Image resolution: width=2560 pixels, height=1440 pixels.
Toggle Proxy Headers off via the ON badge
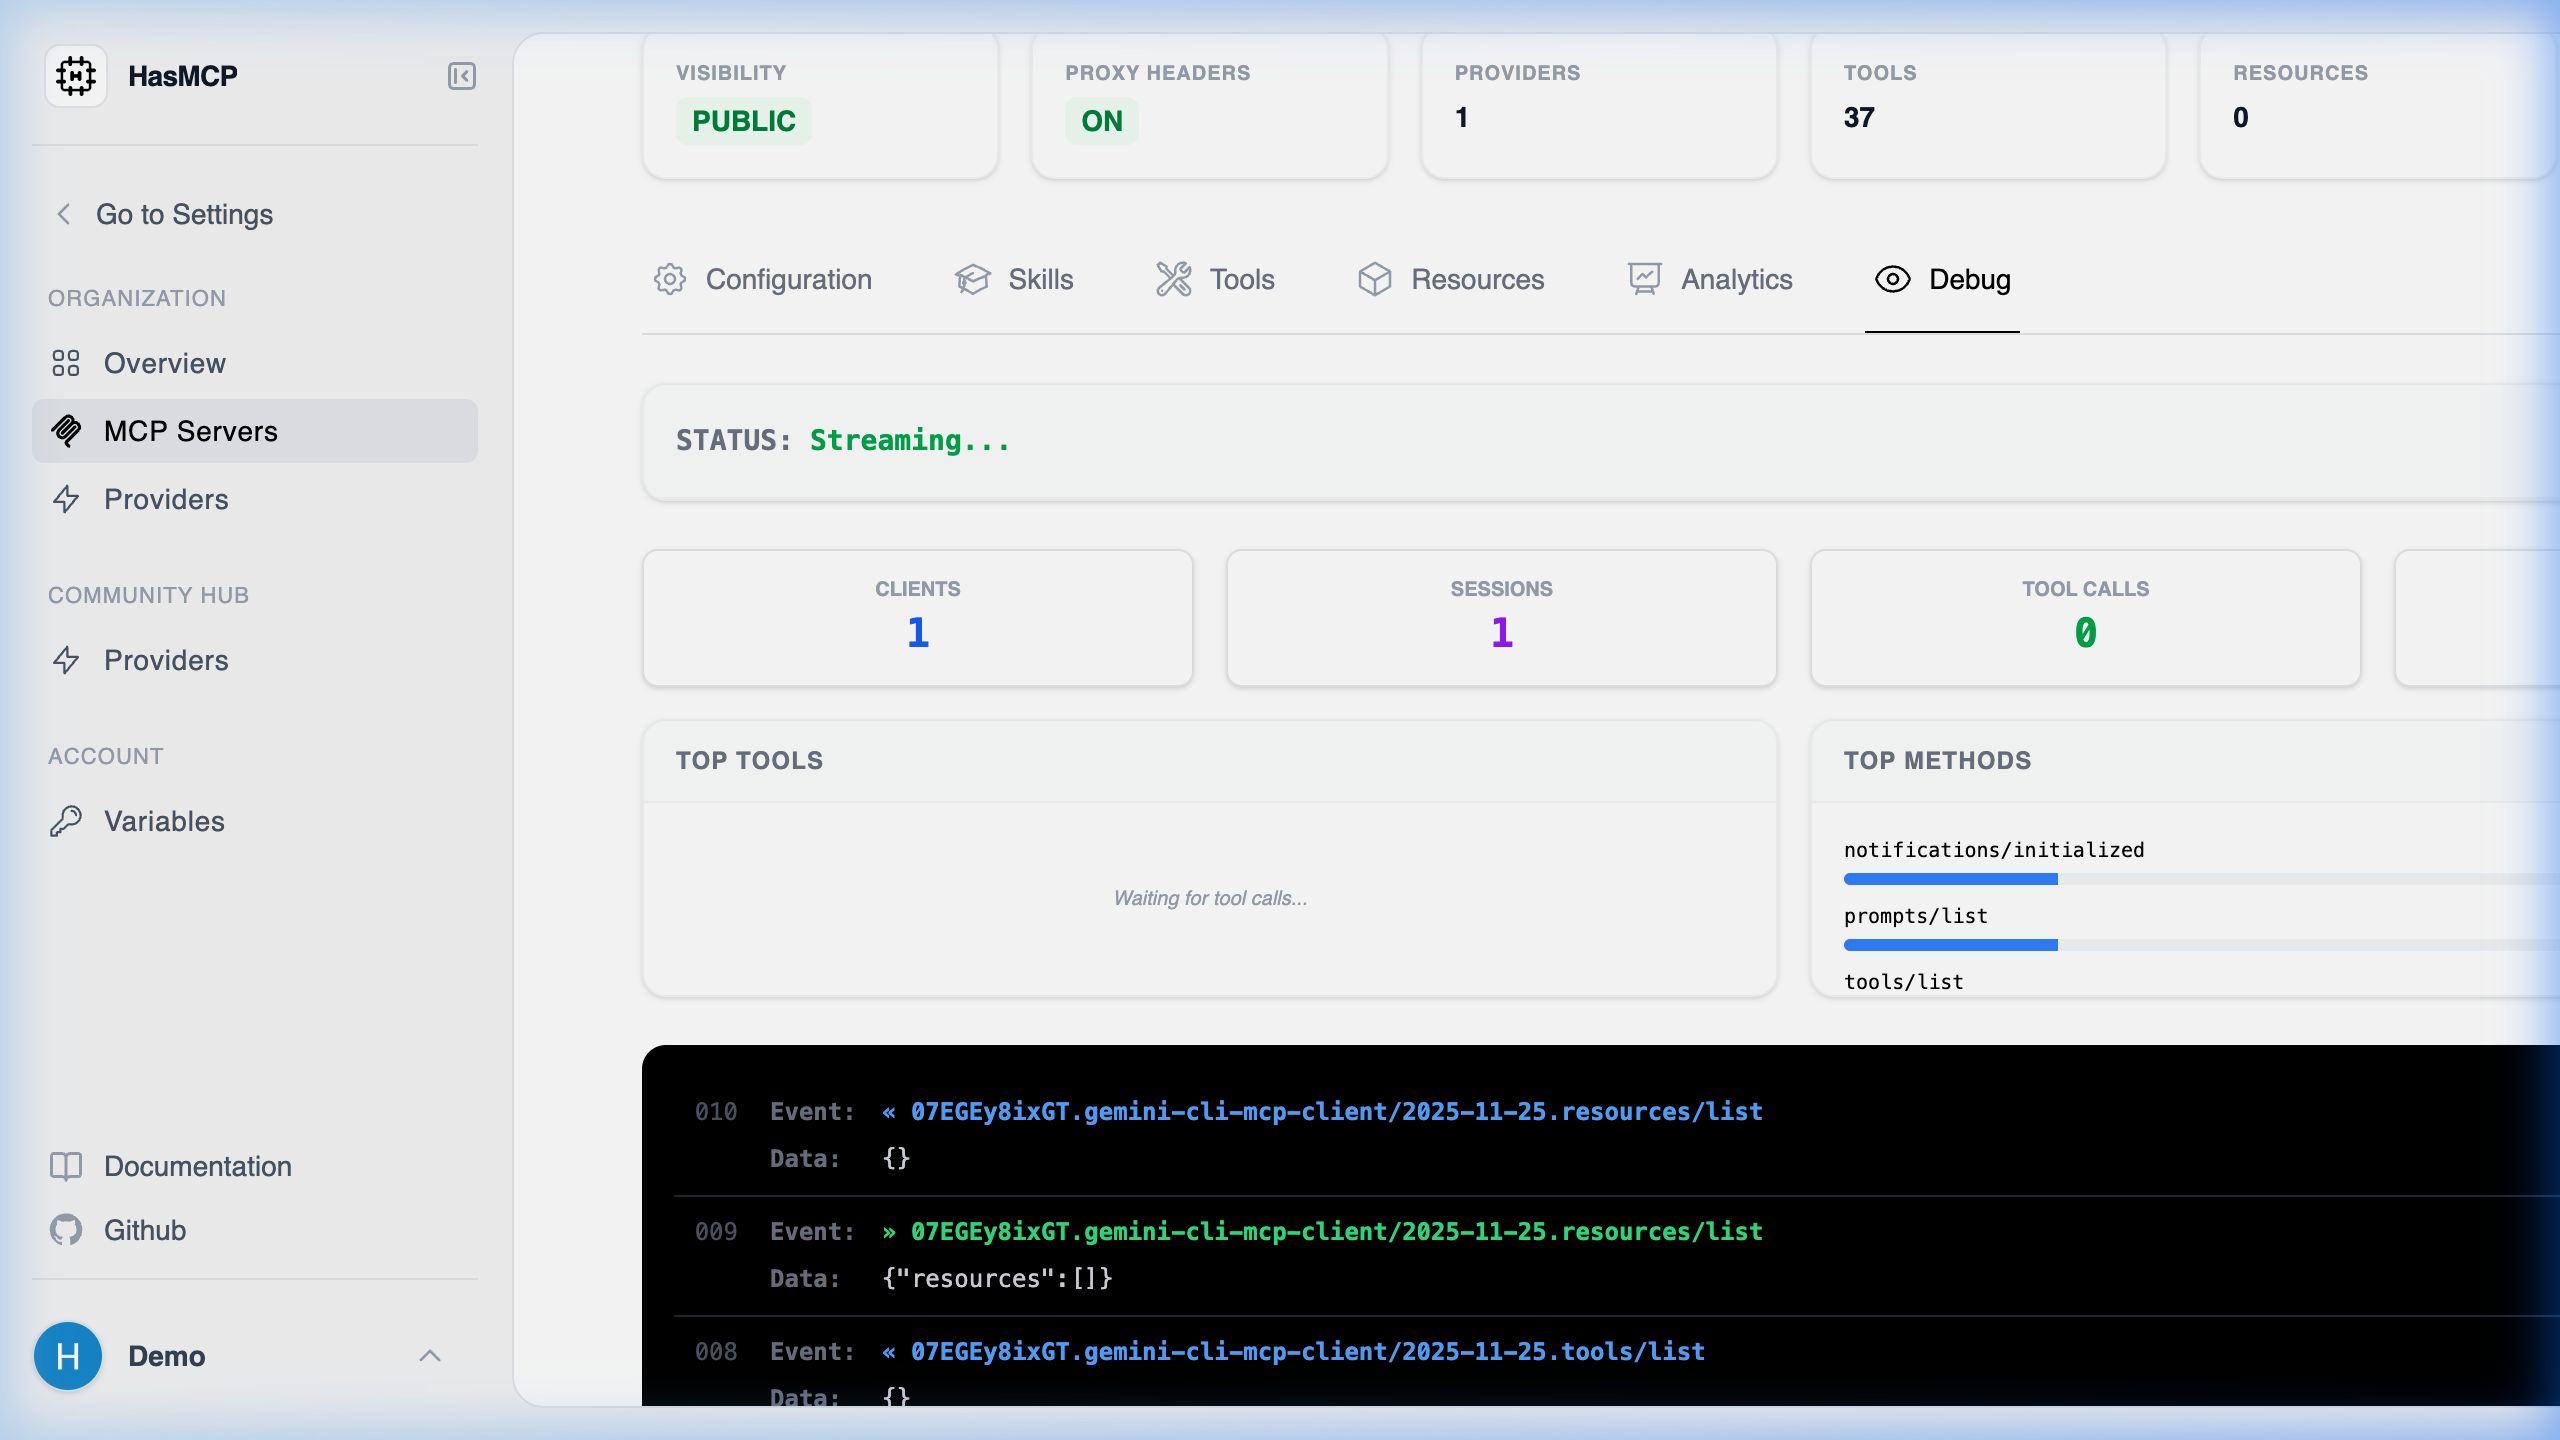1101,120
